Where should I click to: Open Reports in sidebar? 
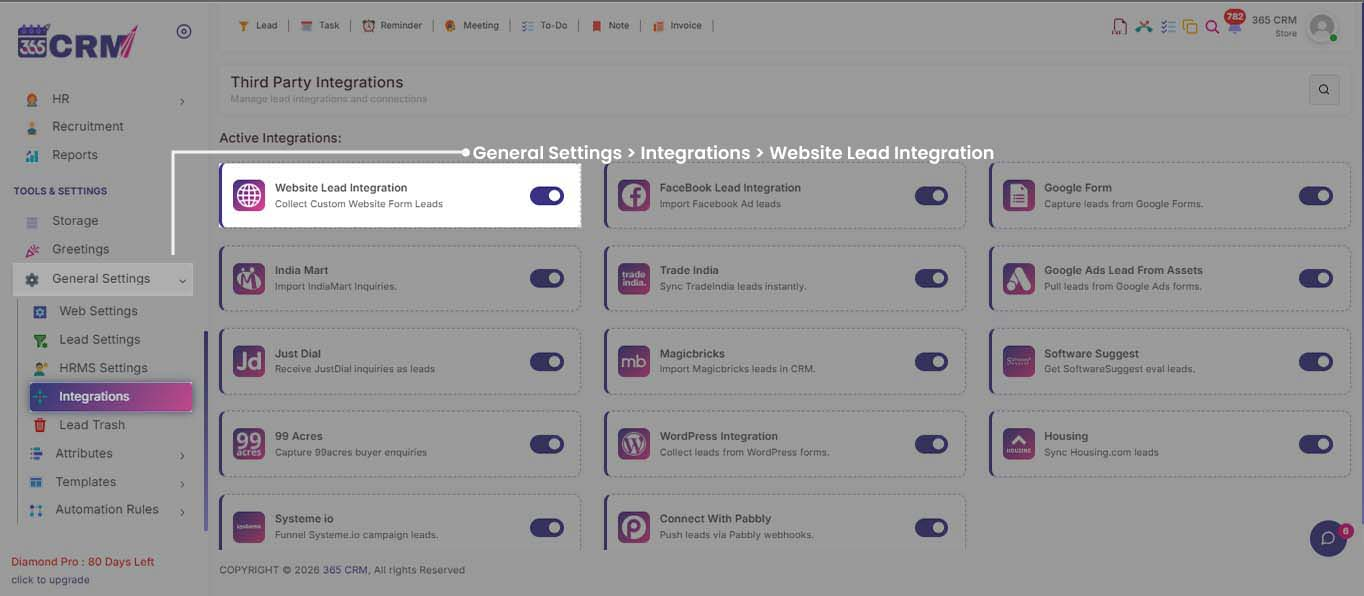coord(75,155)
